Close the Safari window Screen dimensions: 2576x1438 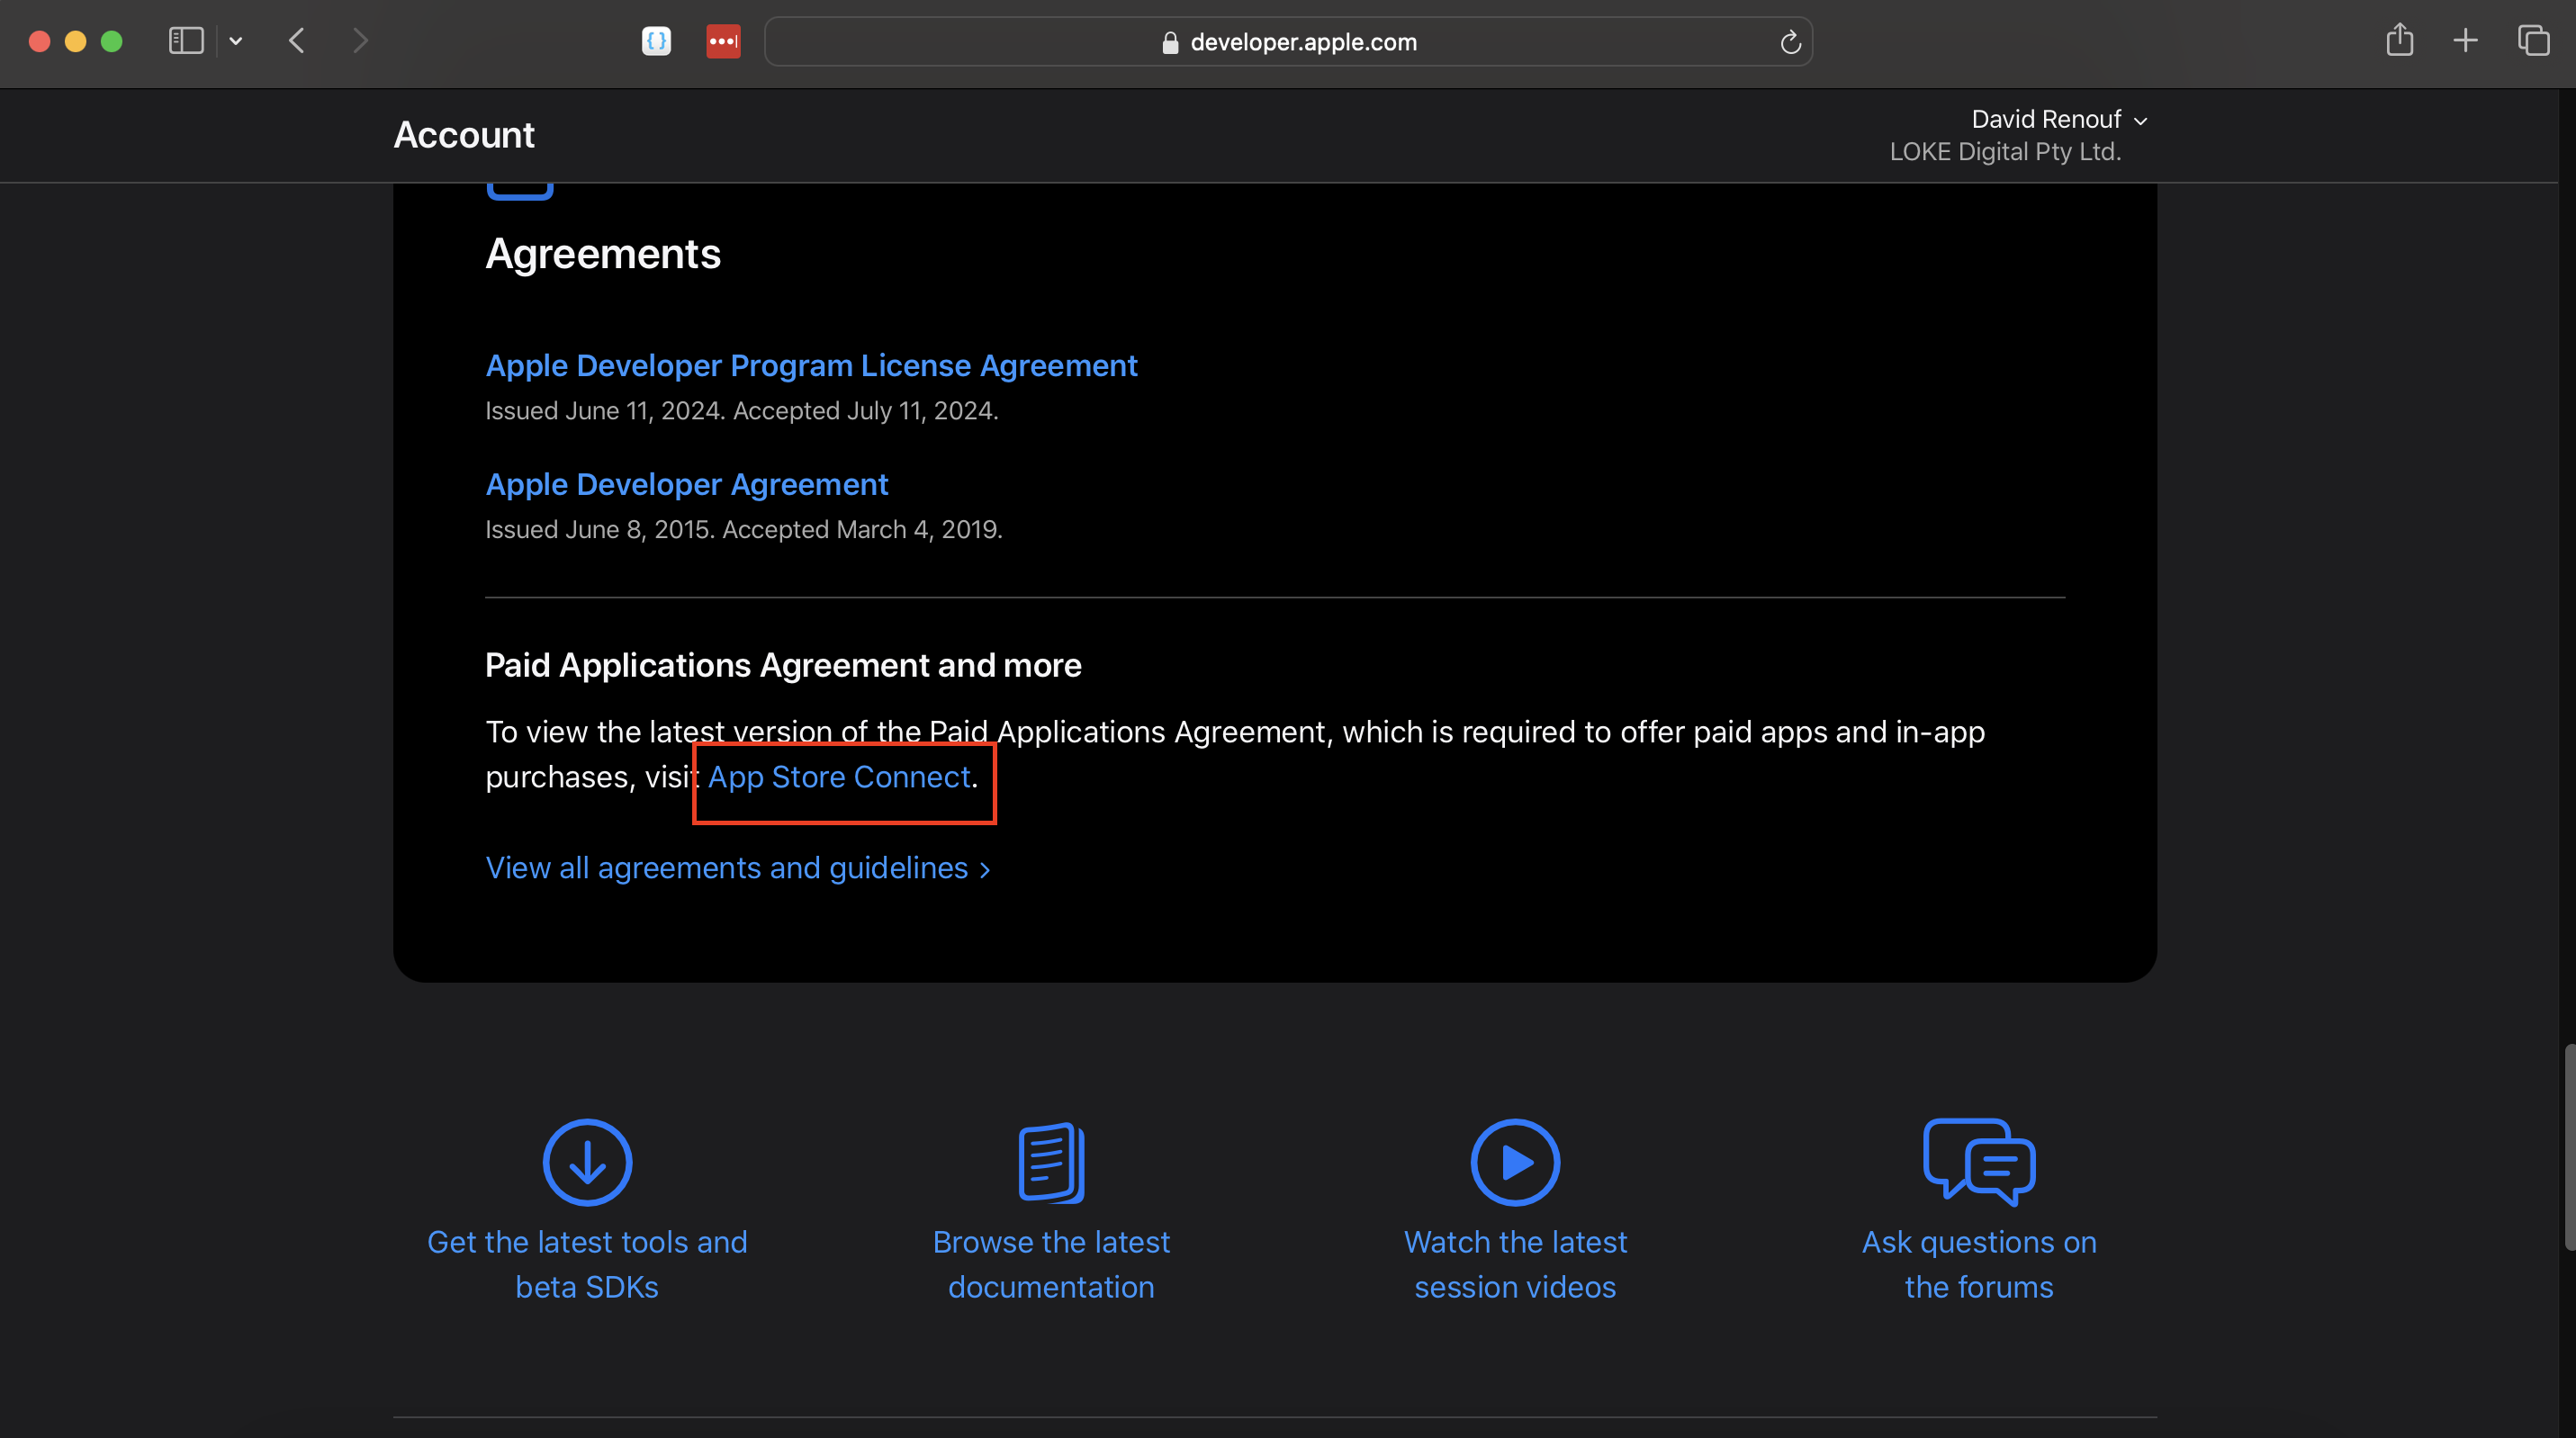click(x=40, y=41)
